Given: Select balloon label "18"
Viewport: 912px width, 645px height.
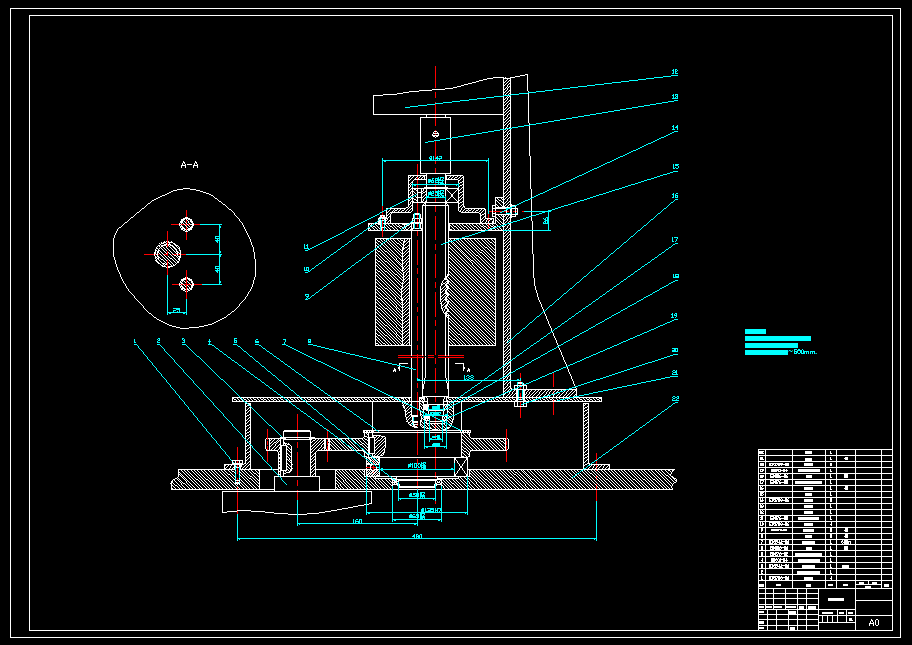Looking at the screenshot, I should coord(675,277).
